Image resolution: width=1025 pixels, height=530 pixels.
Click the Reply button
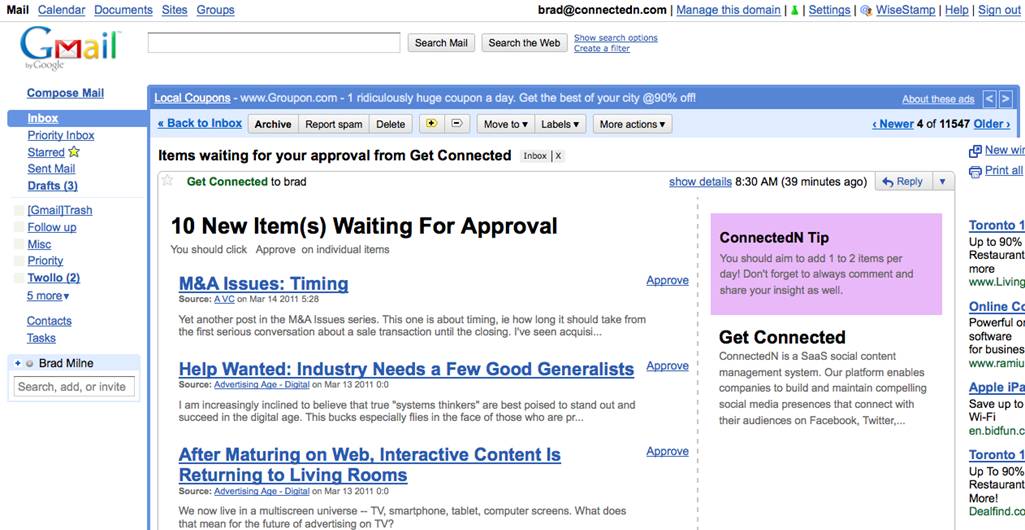click(x=903, y=182)
